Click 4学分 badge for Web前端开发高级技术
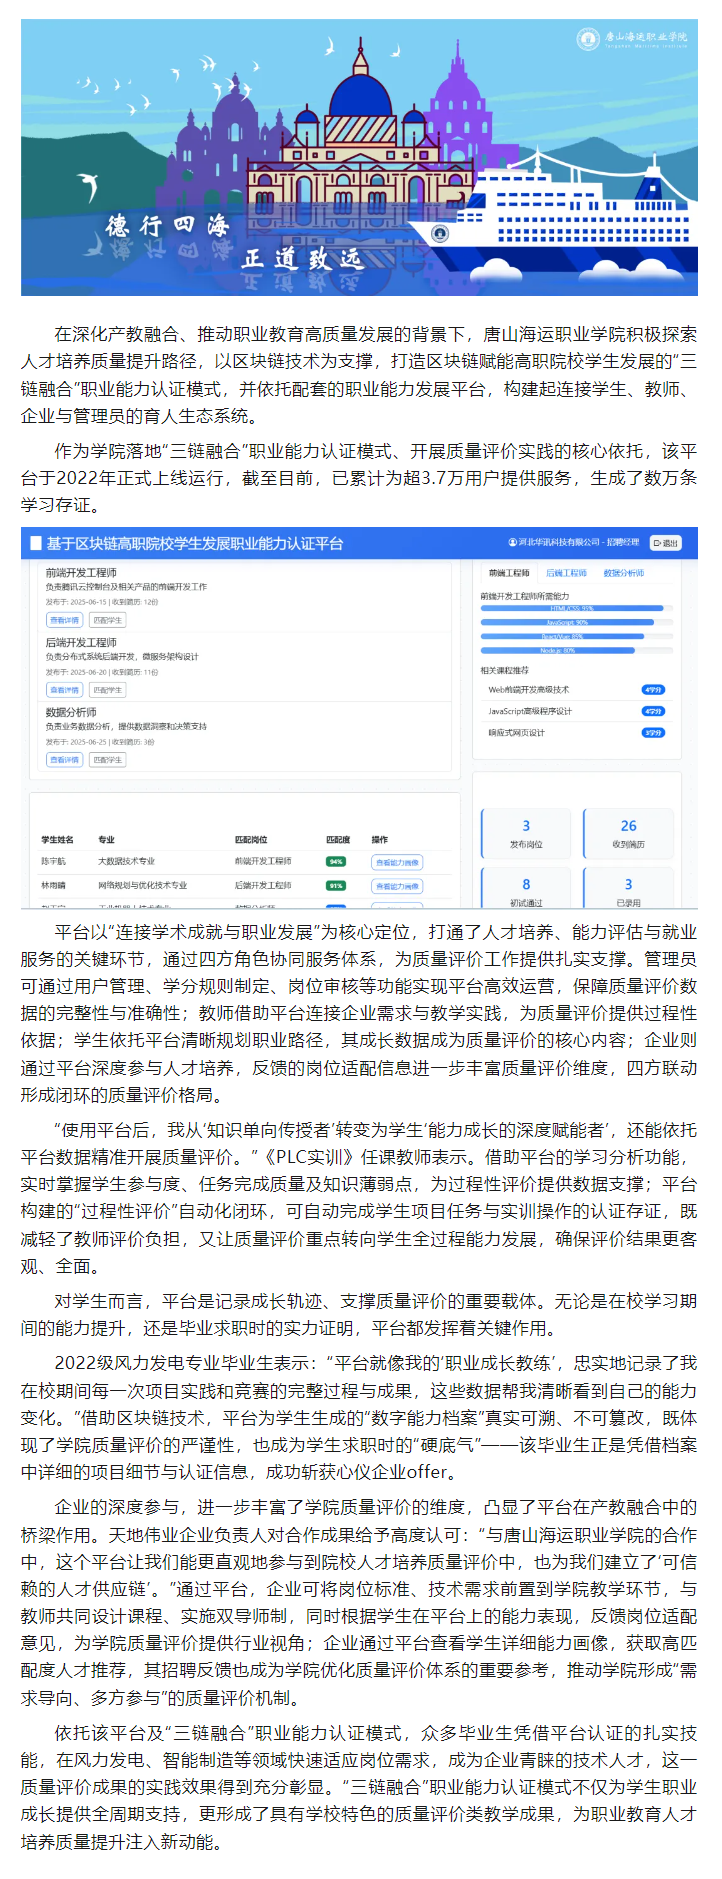Image resolution: width=722 pixels, height=1879 pixels. 653,690
